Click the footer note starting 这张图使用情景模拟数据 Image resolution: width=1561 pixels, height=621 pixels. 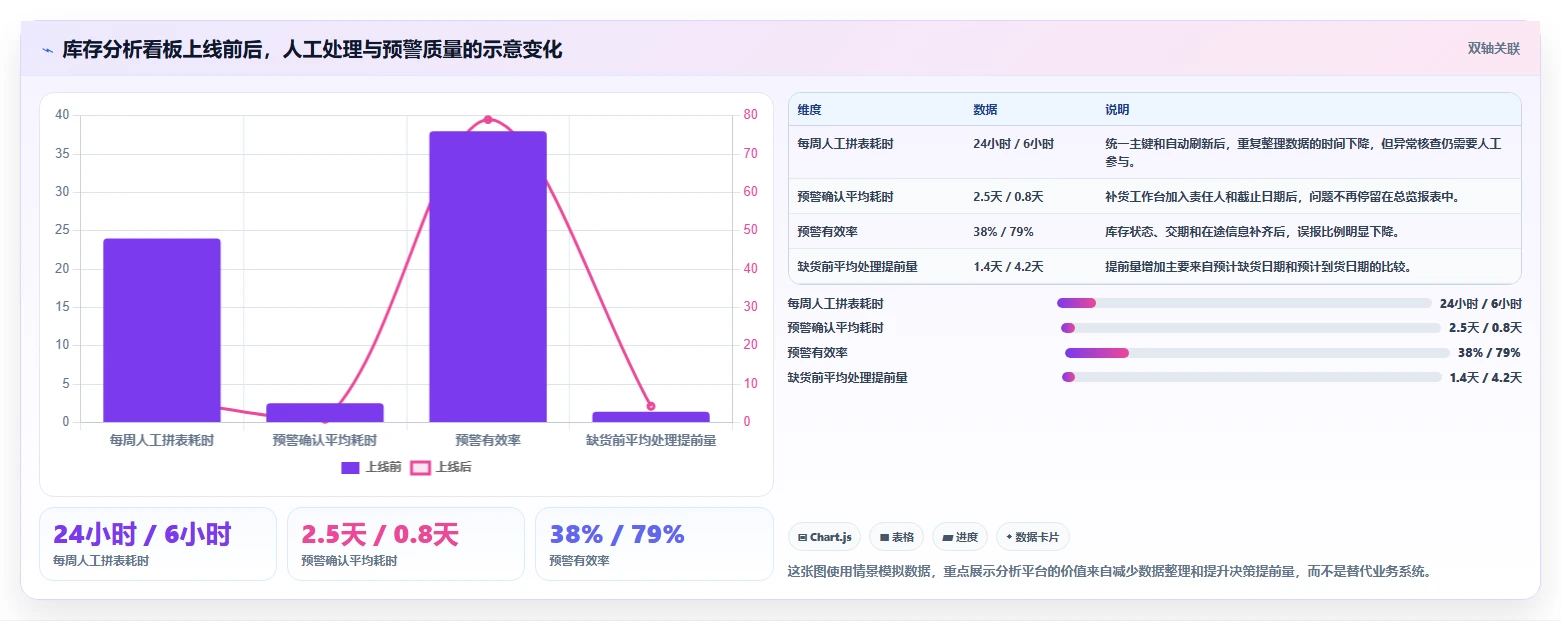(1110, 572)
